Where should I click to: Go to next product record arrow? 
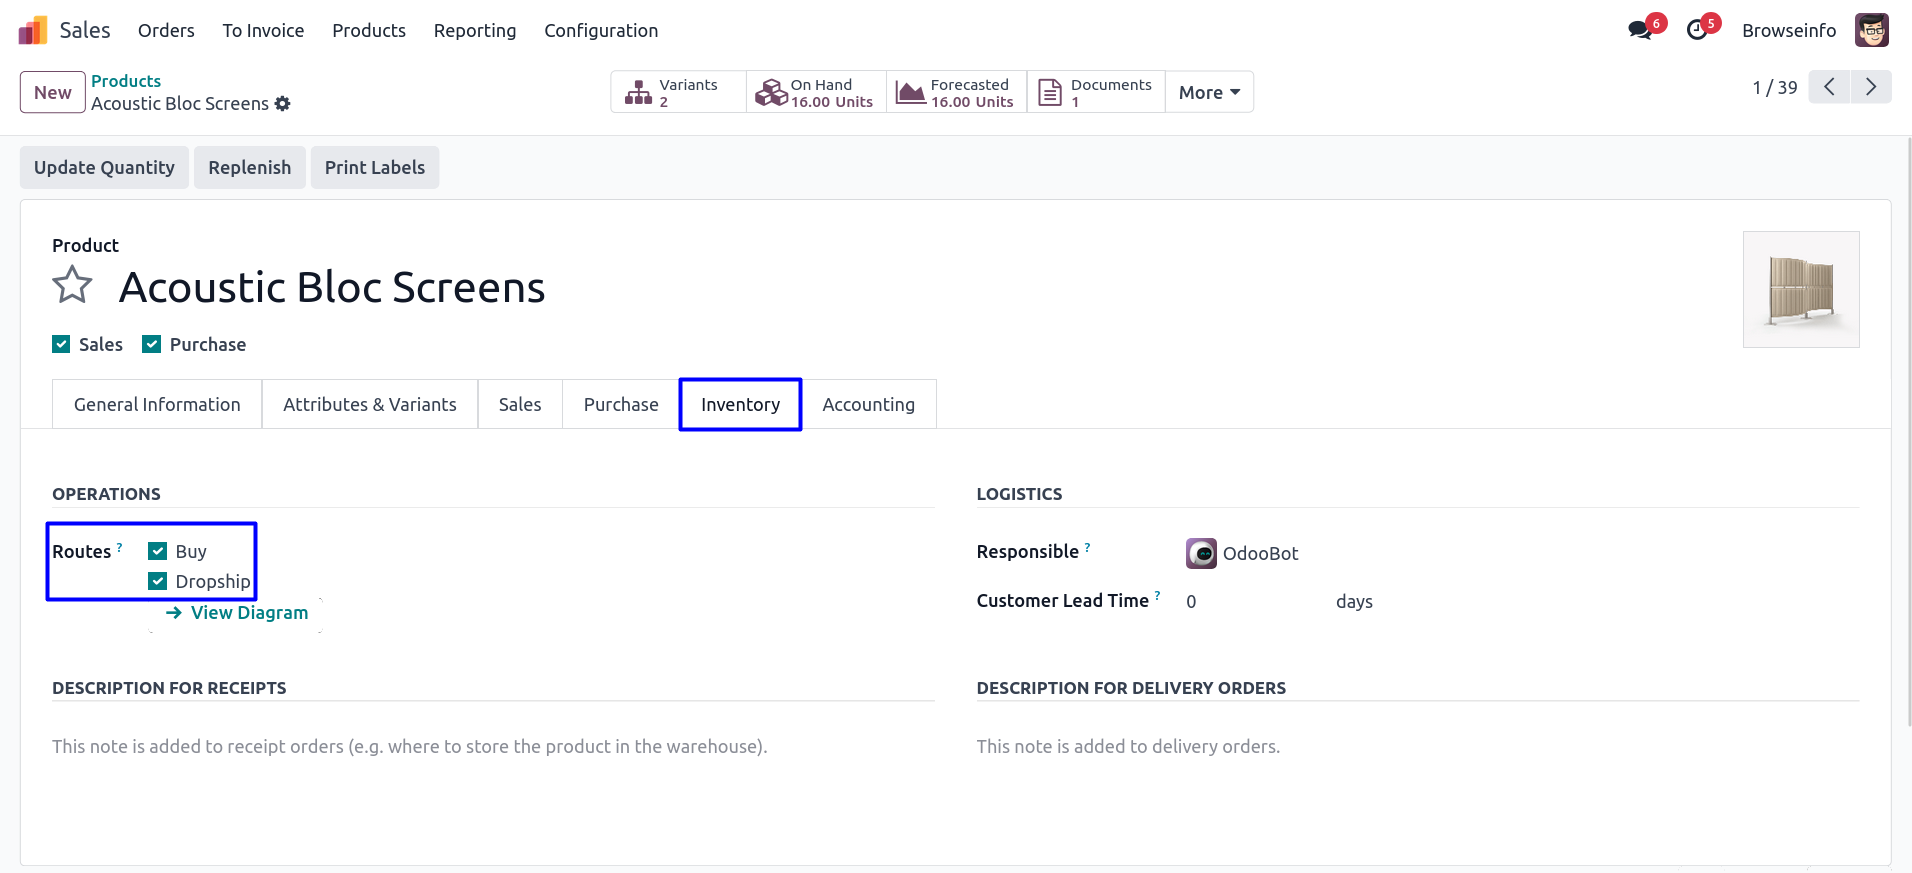(1870, 87)
